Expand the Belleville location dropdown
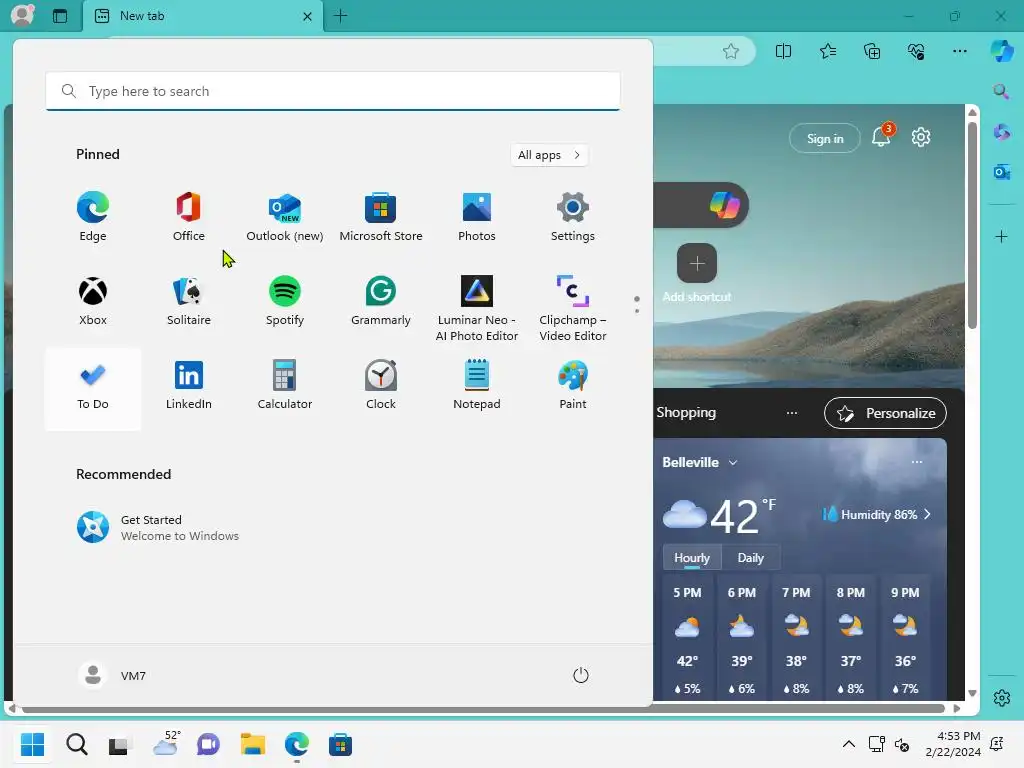 click(733, 462)
